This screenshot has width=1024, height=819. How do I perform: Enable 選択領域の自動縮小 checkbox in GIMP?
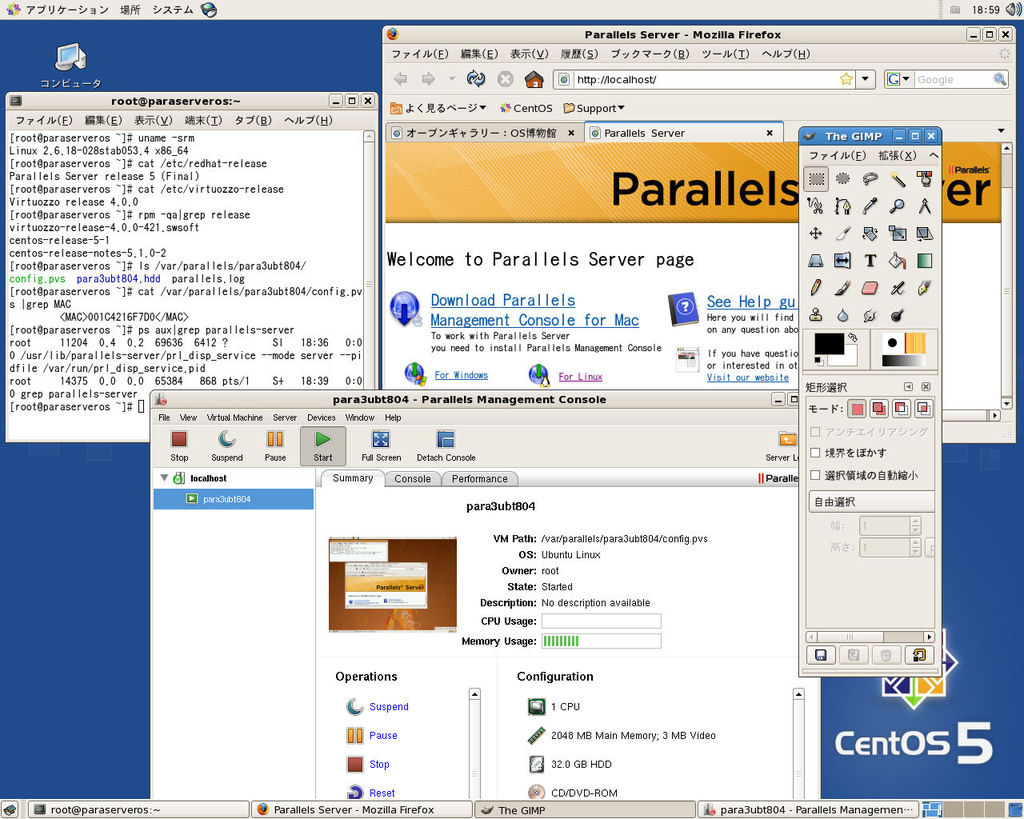(815, 475)
